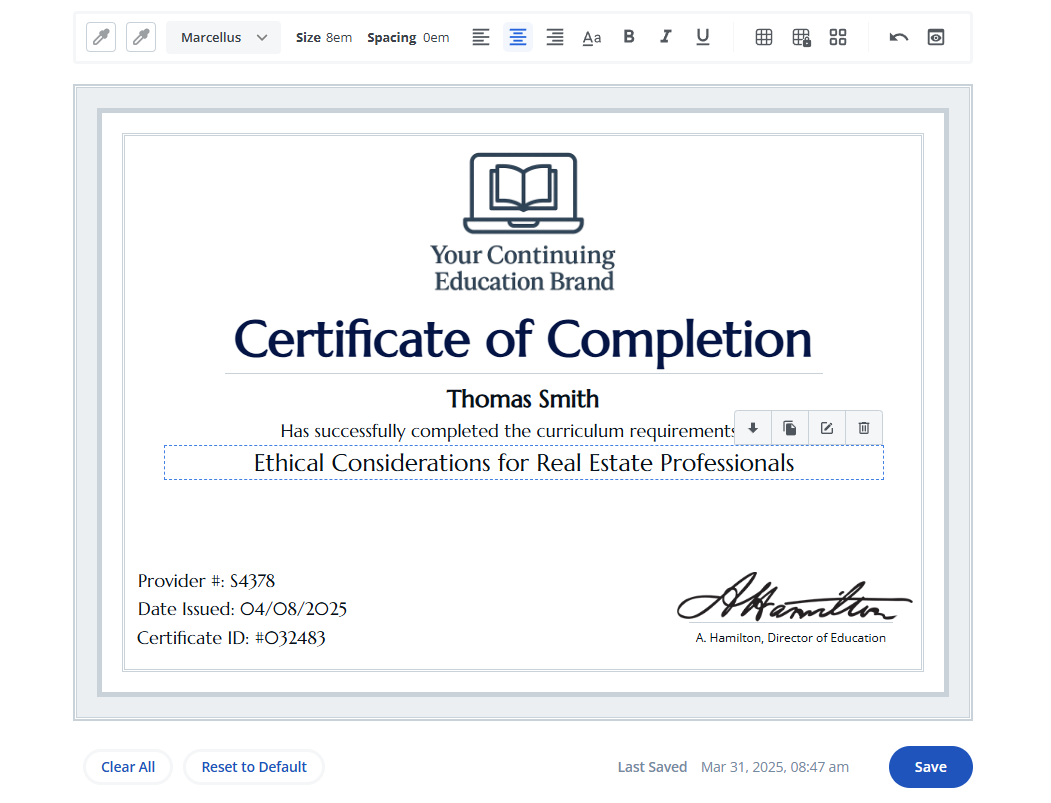Image resolution: width=1051 pixels, height=803 pixels.
Task: Click the undo arrow icon
Action: point(898,38)
